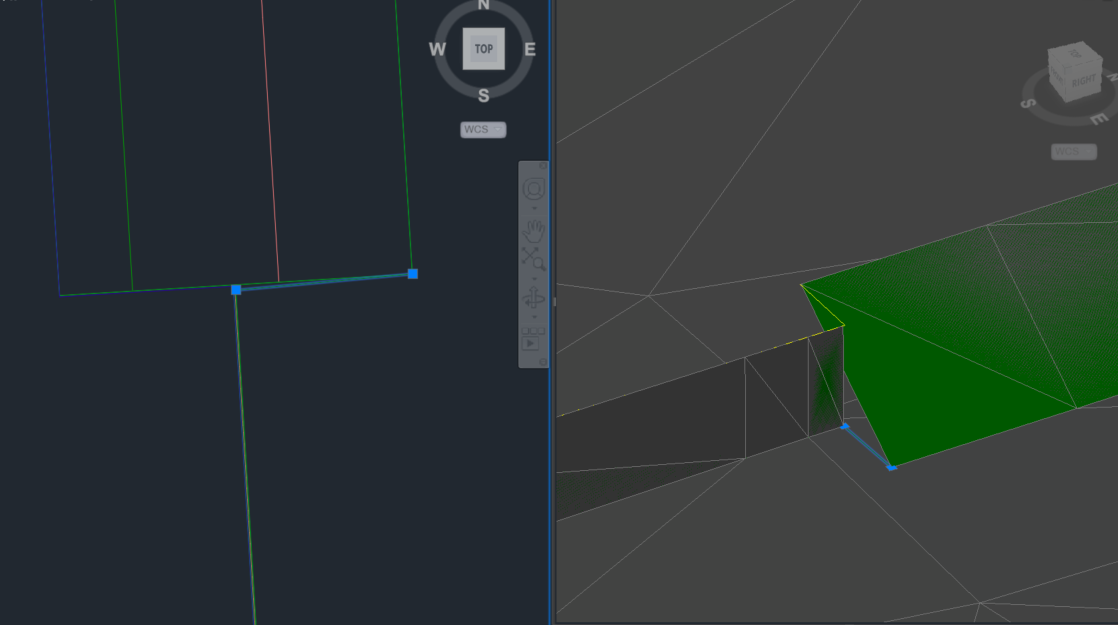This screenshot has height=625, width=1118.
Task: Click the TOP face of the ViewCube
Action: [x=483, y=48]
